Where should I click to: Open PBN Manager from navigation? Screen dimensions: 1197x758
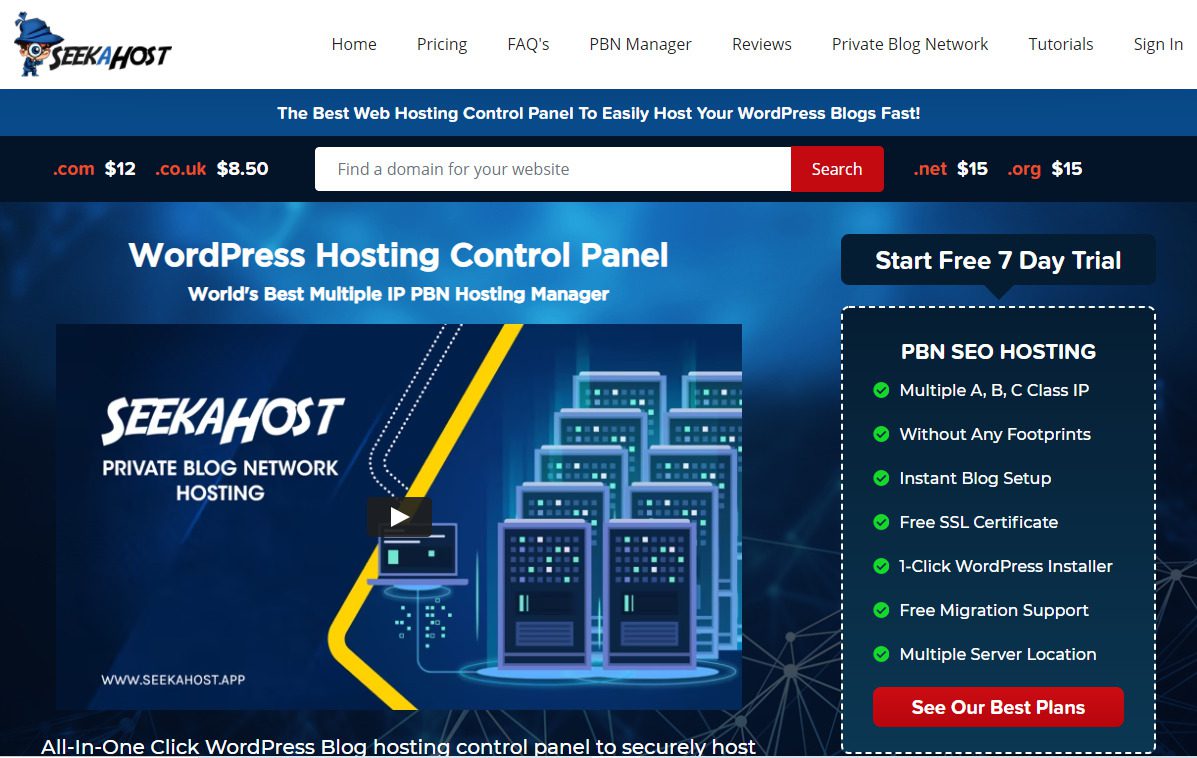tap(640, 44)
